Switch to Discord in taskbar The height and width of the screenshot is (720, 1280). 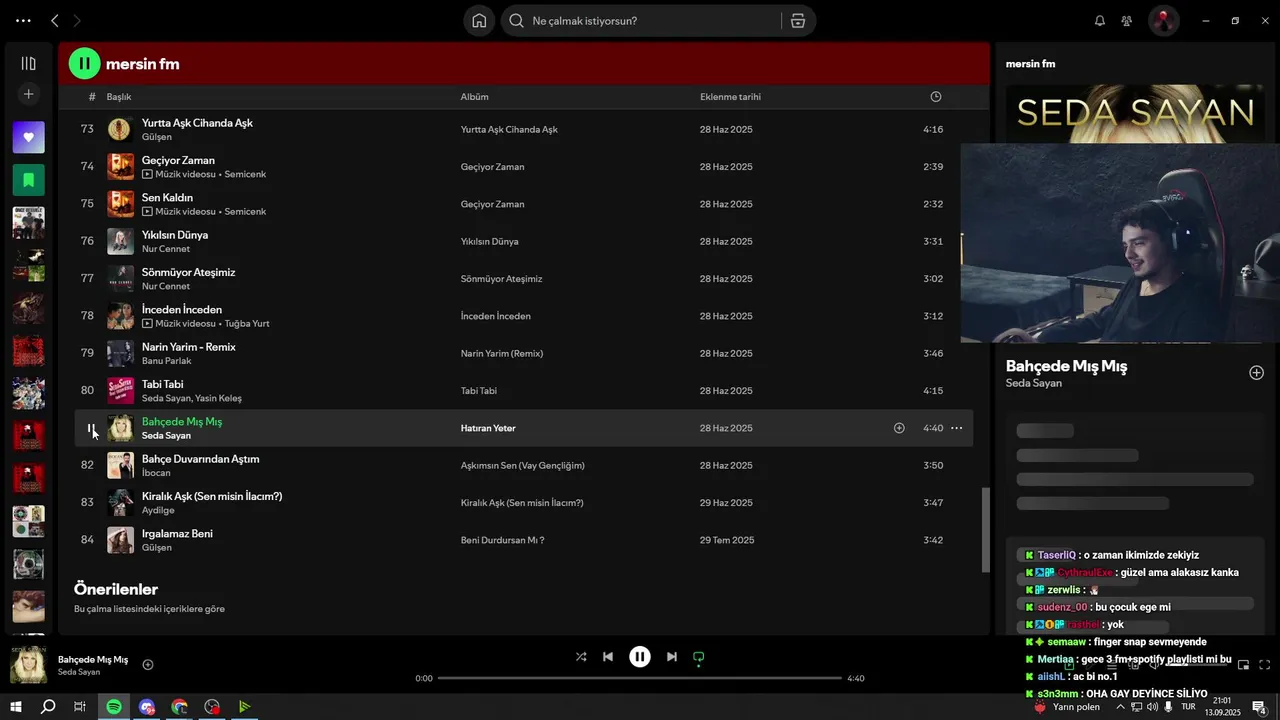pyautogui.click(x=147, y=707)
